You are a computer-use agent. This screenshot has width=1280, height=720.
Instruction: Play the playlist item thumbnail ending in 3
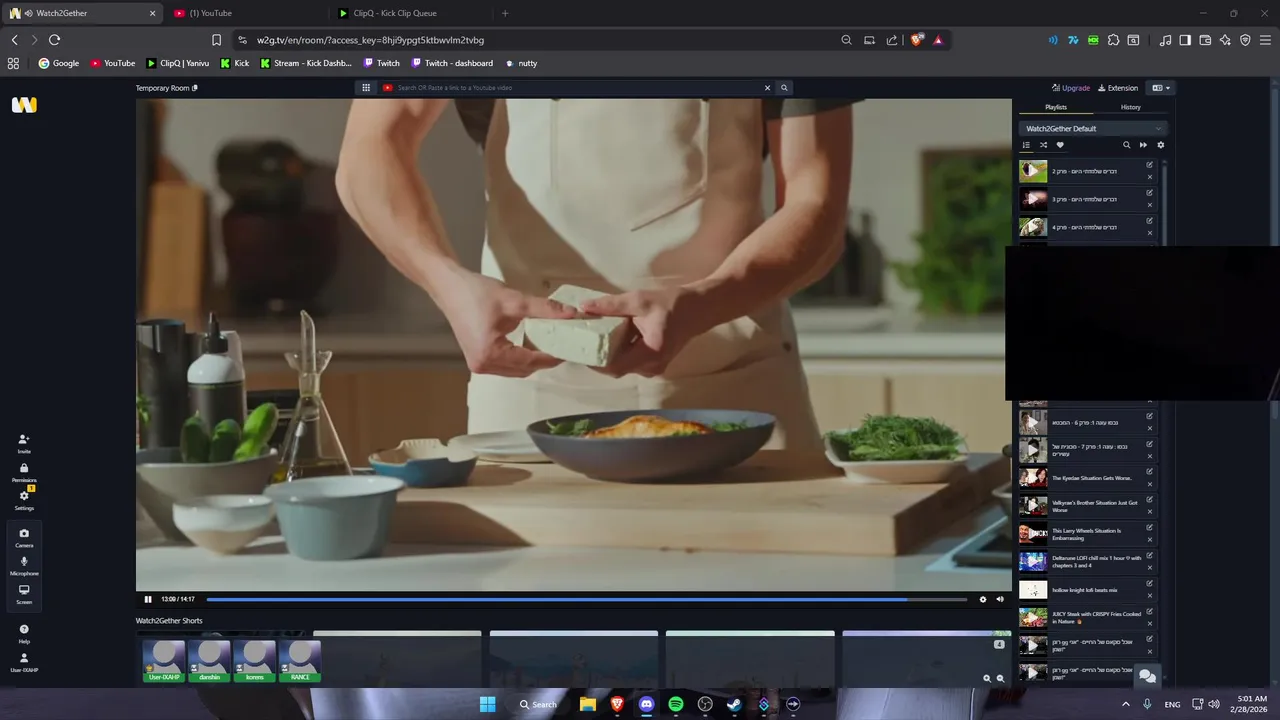tap(1033, 199)
